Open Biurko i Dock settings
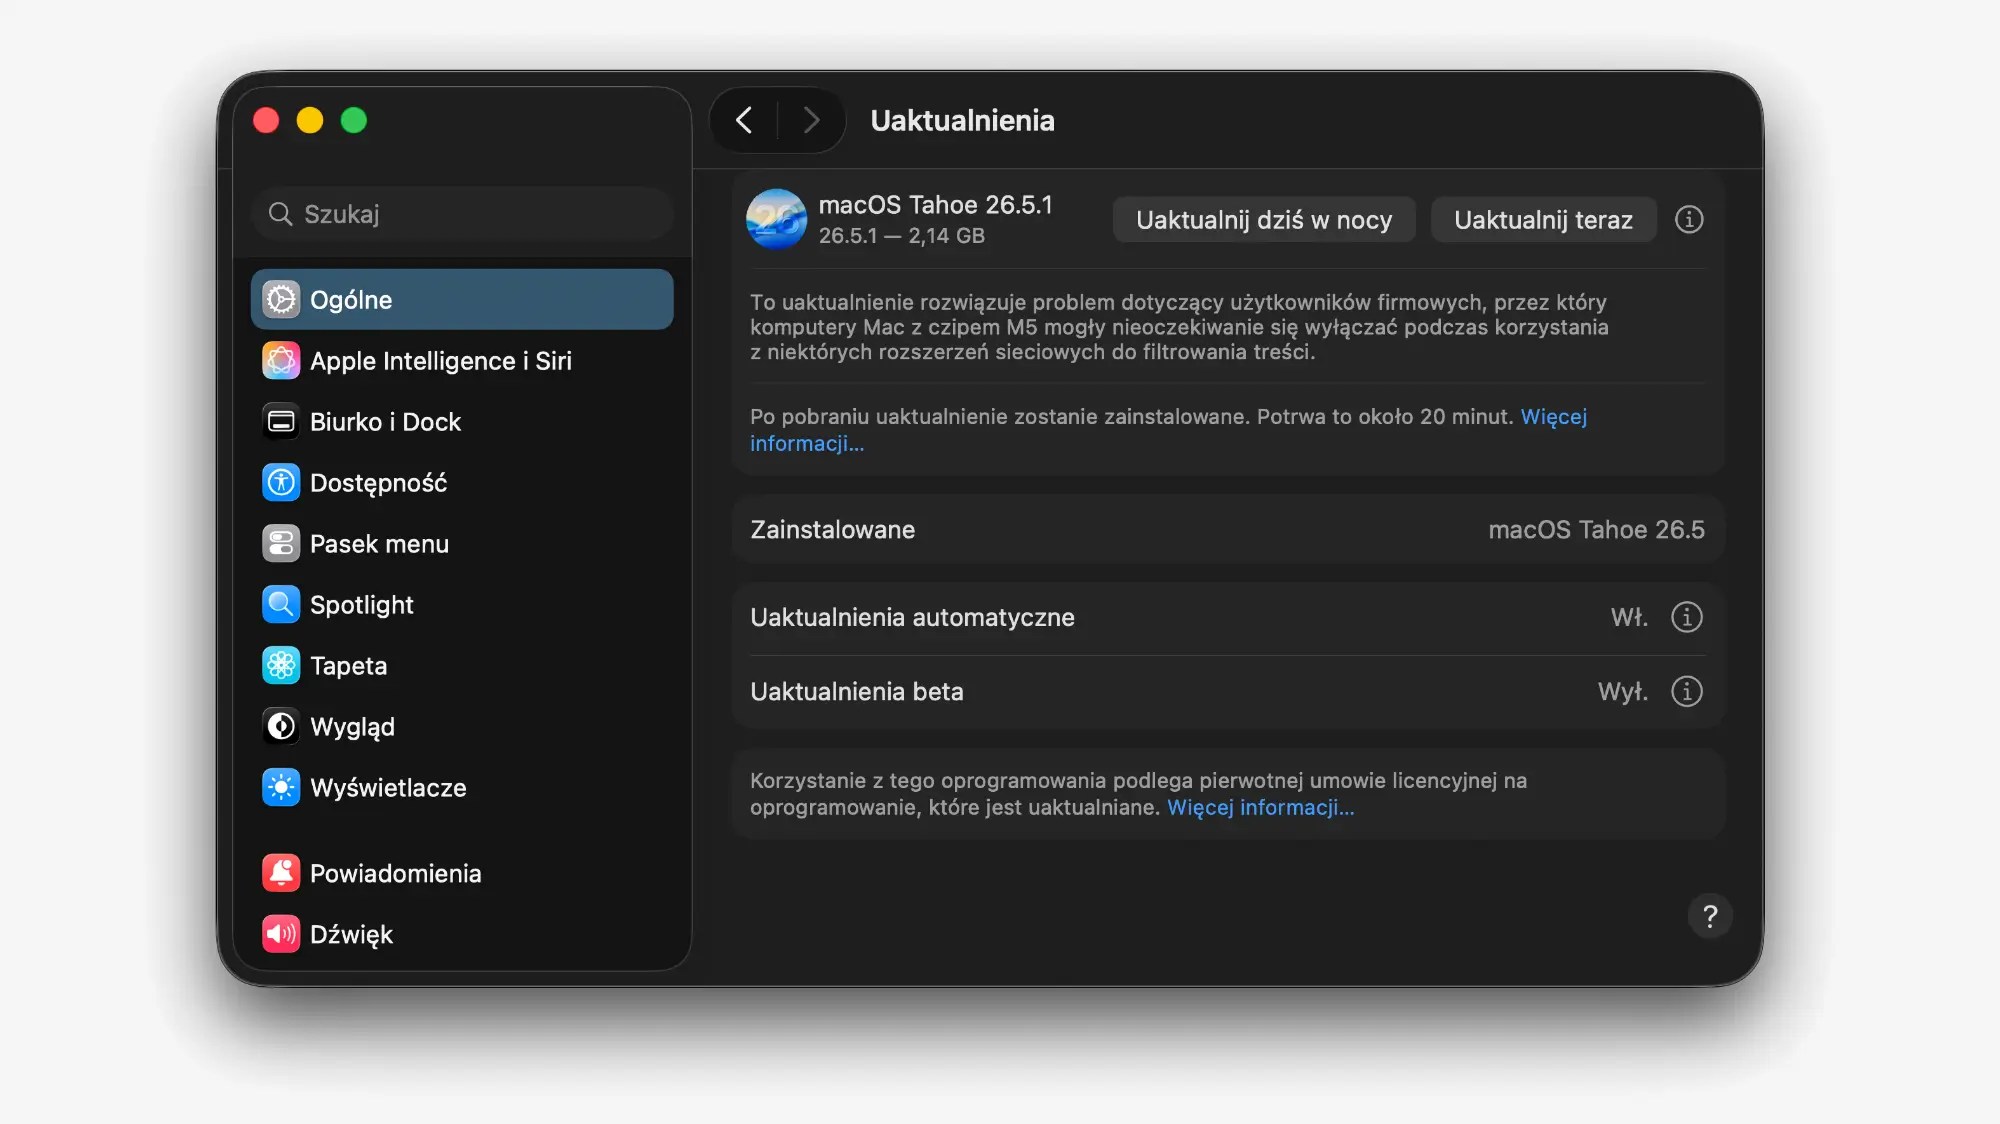The image size is (2000, 1124). 462,421
